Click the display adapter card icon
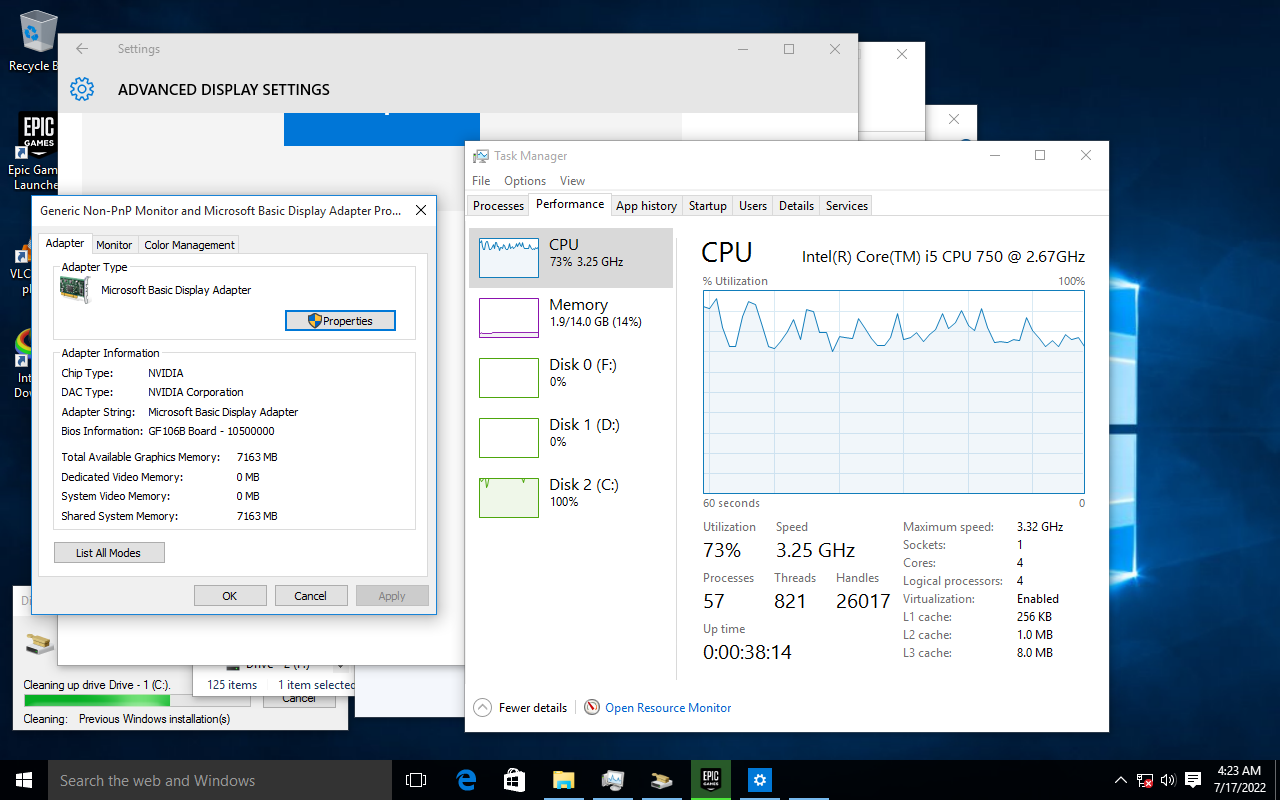 (76, 290)
